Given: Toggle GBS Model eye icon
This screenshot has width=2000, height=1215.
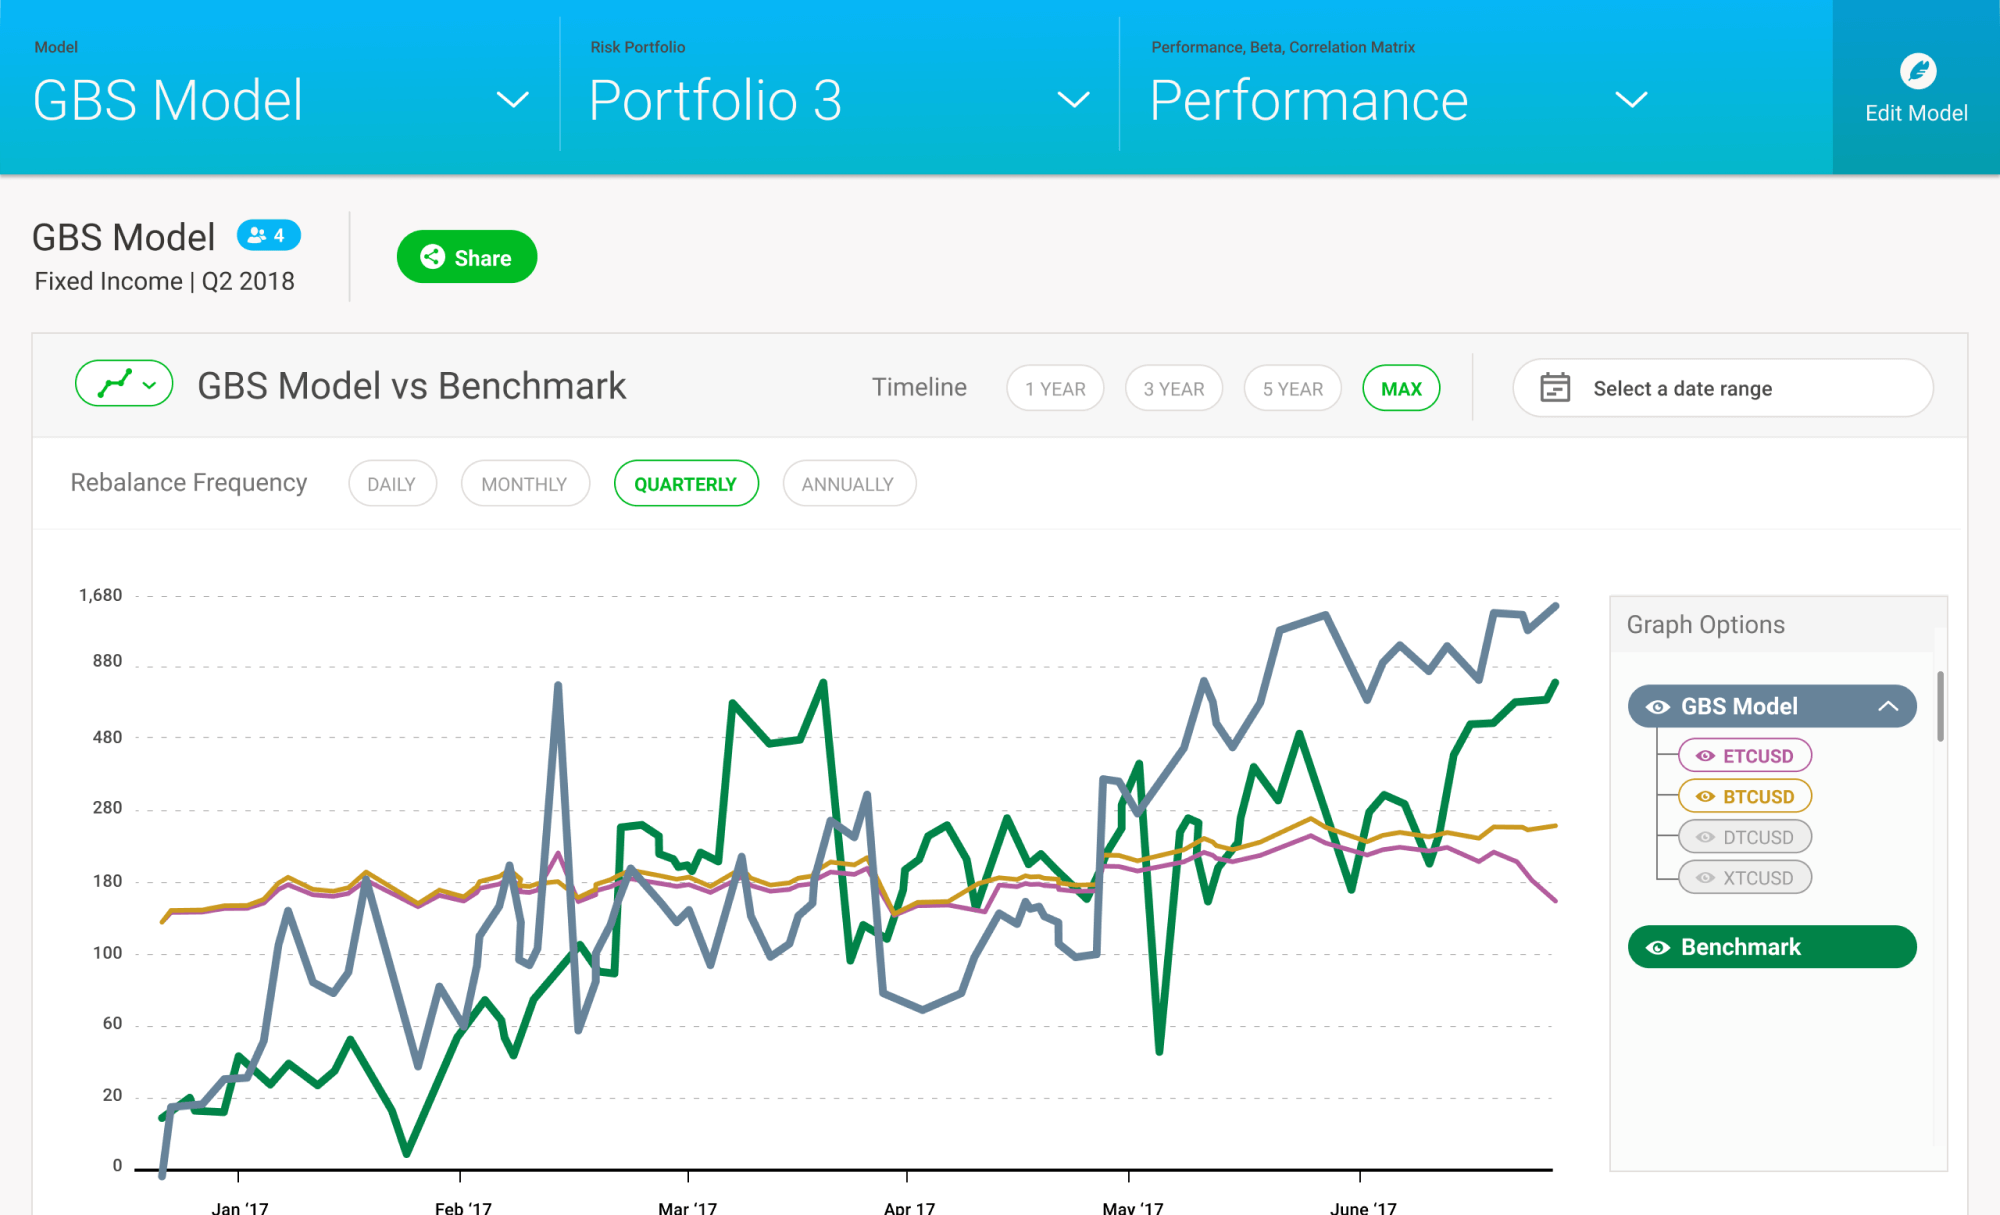Looking at the screenshot, I should [1658, 707].
